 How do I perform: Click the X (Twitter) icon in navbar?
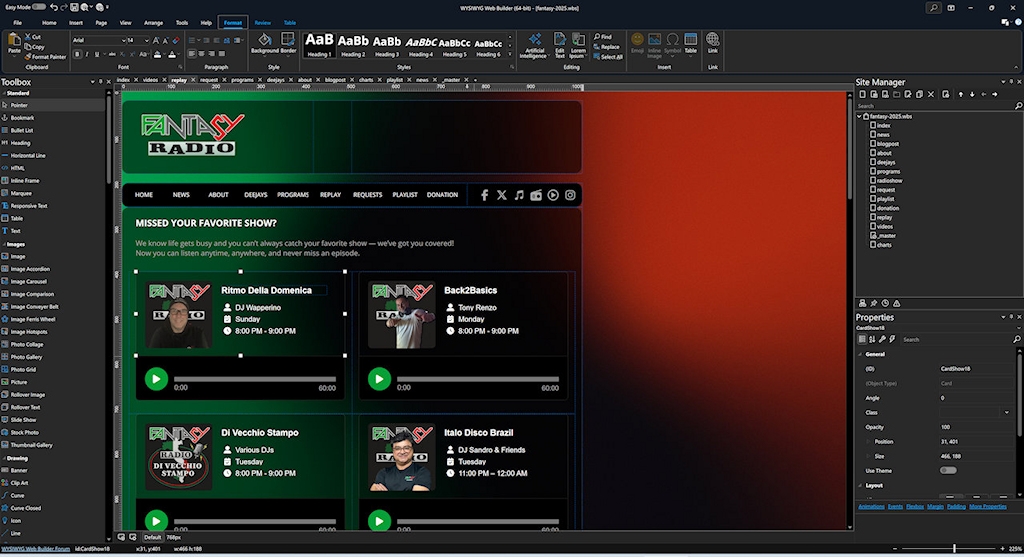[502, 195]
